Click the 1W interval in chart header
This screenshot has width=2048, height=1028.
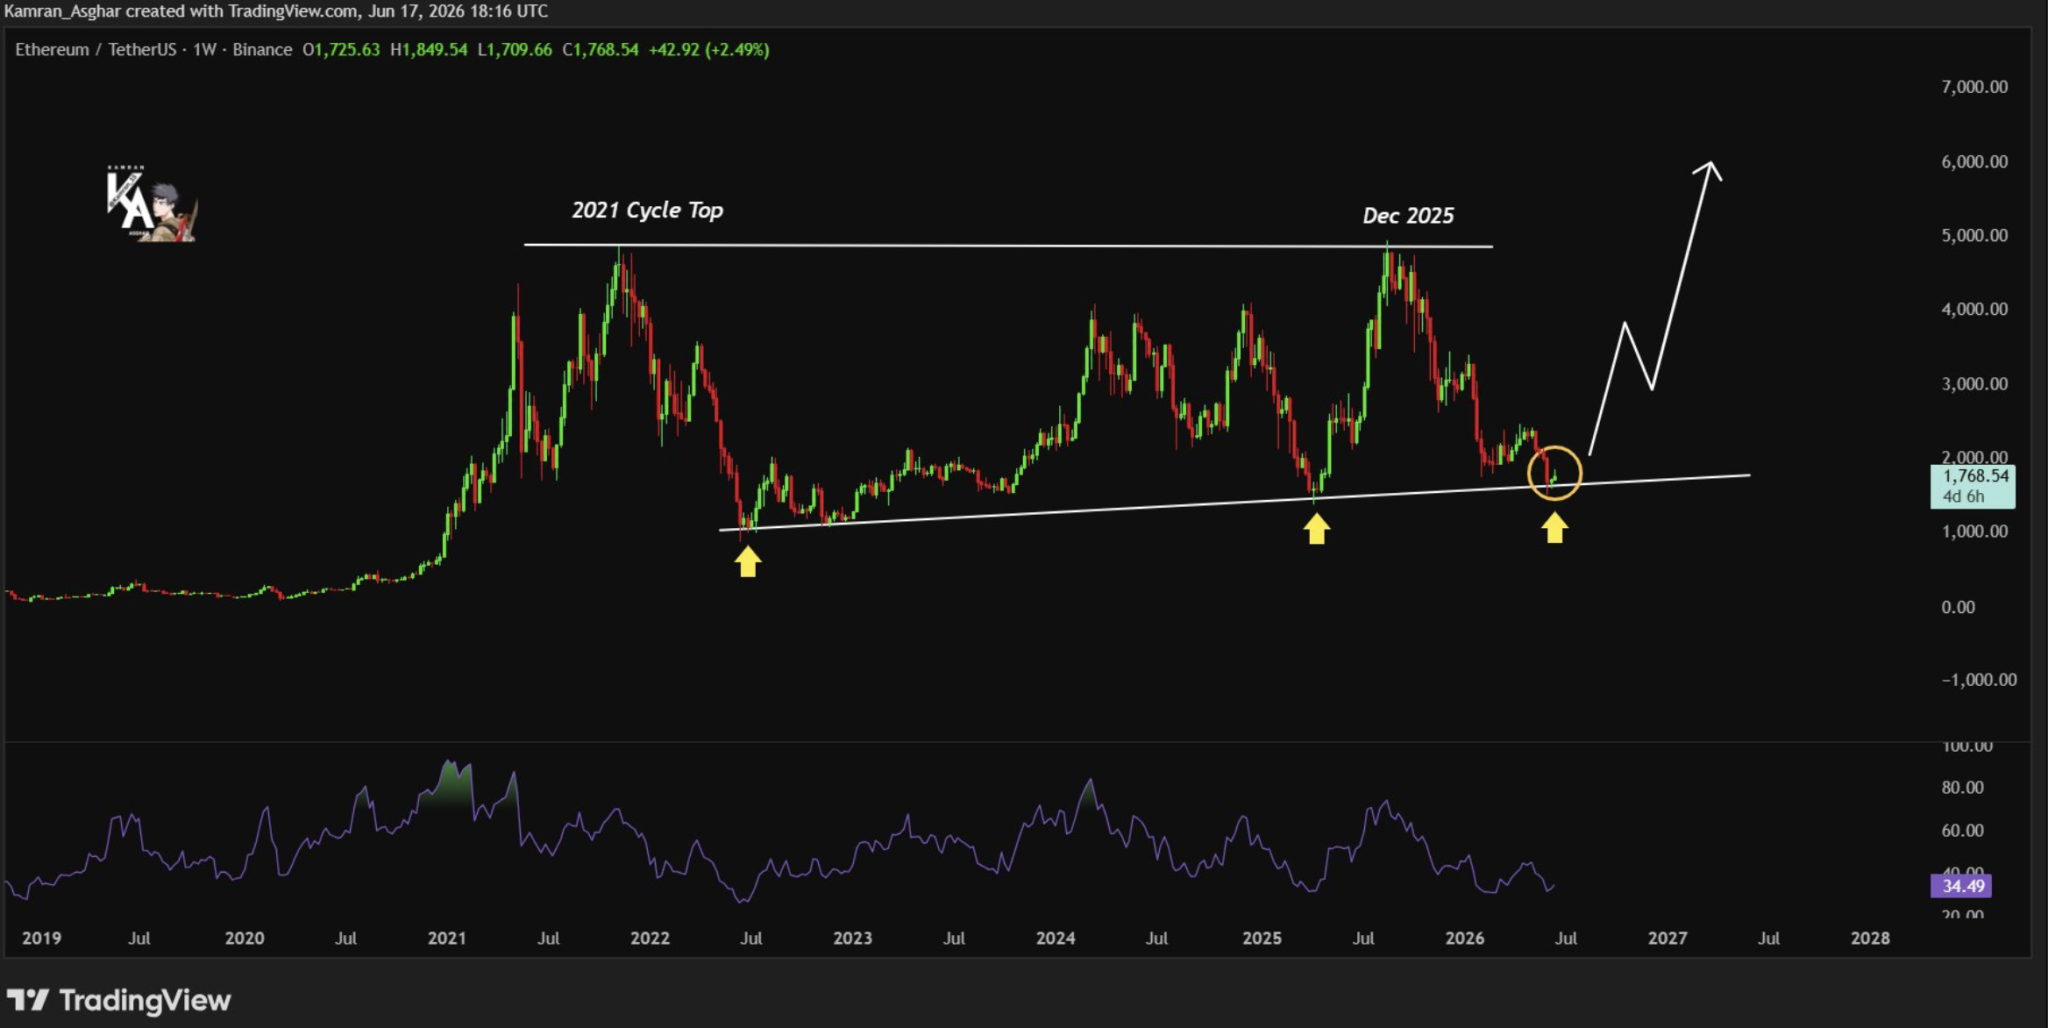(205, 49)
